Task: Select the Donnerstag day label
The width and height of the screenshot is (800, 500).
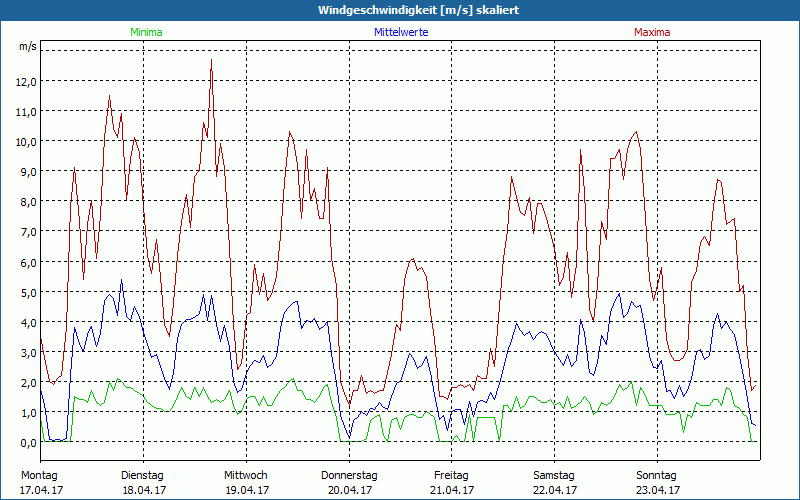Action: (x=348, y=475)
